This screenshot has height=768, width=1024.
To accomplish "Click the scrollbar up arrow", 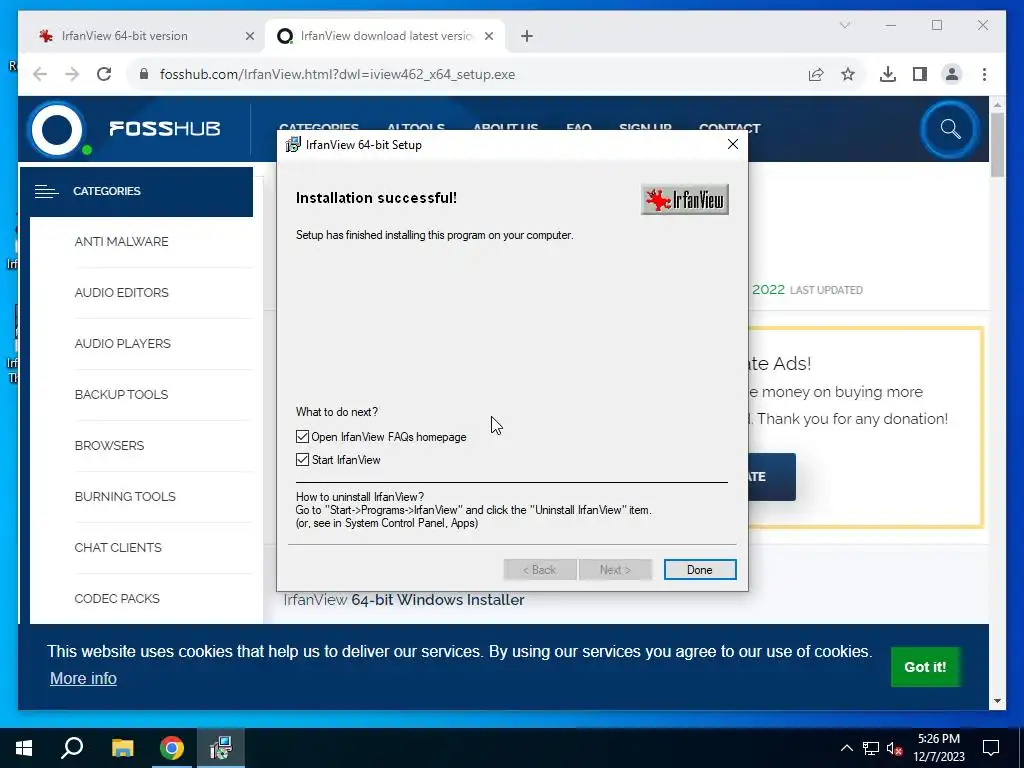I will pos(997,104).
